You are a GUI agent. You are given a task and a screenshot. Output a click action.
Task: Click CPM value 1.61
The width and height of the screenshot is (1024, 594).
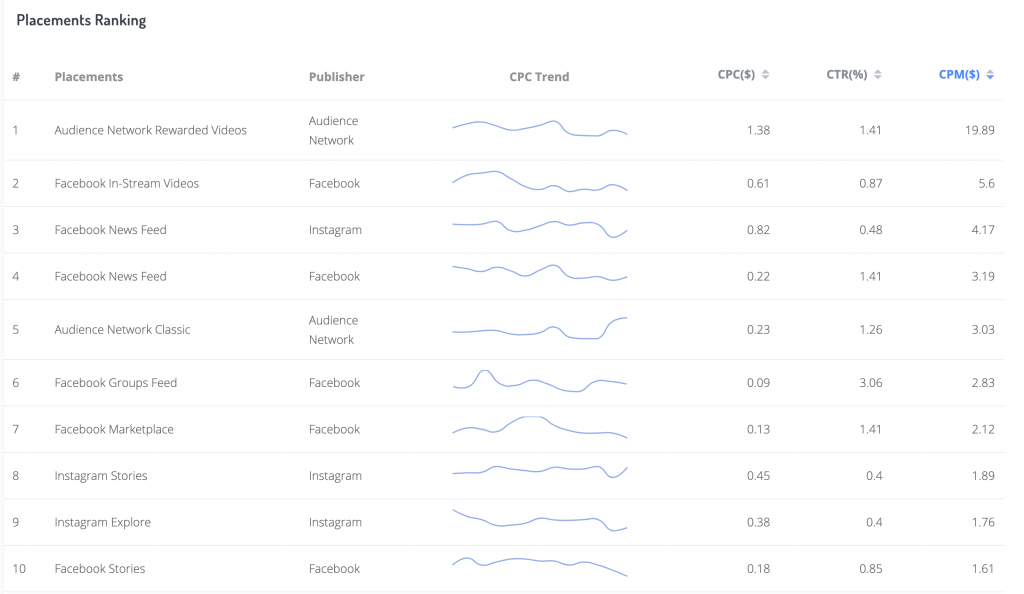pyautogui.click(x=983, y=569)
